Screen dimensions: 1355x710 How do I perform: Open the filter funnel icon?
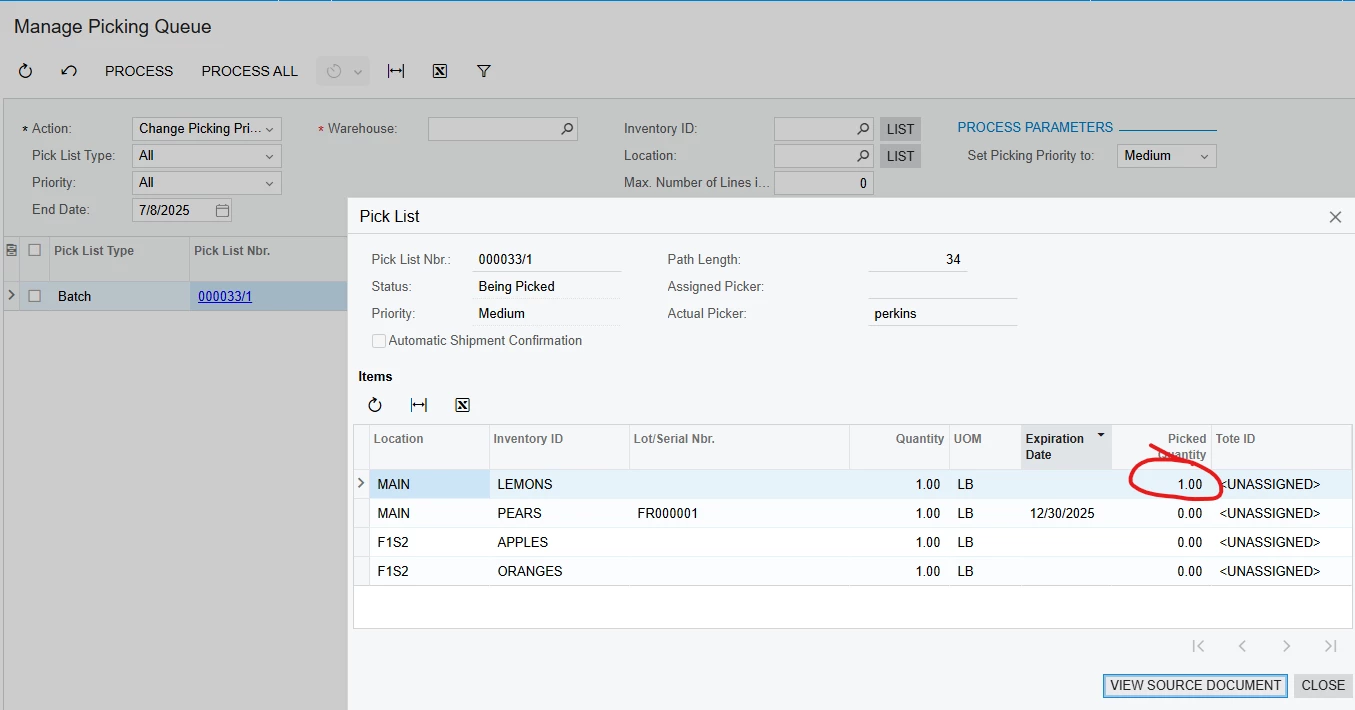[484, 71]
